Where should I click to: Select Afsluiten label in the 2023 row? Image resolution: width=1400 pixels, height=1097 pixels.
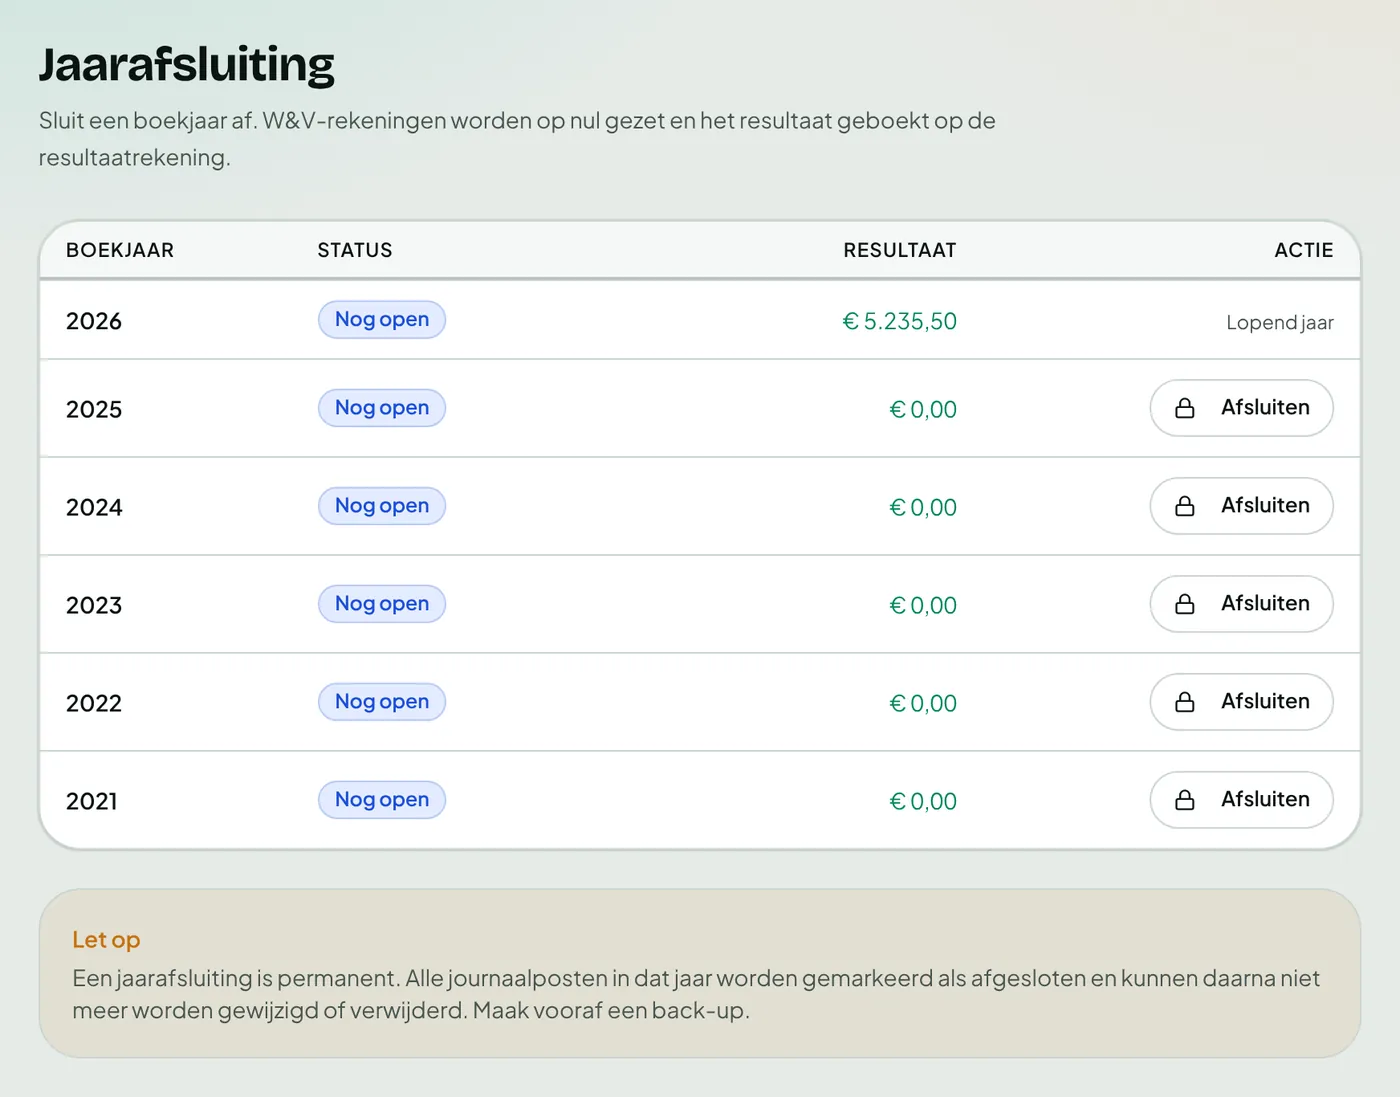click(x=1265, y=603)
